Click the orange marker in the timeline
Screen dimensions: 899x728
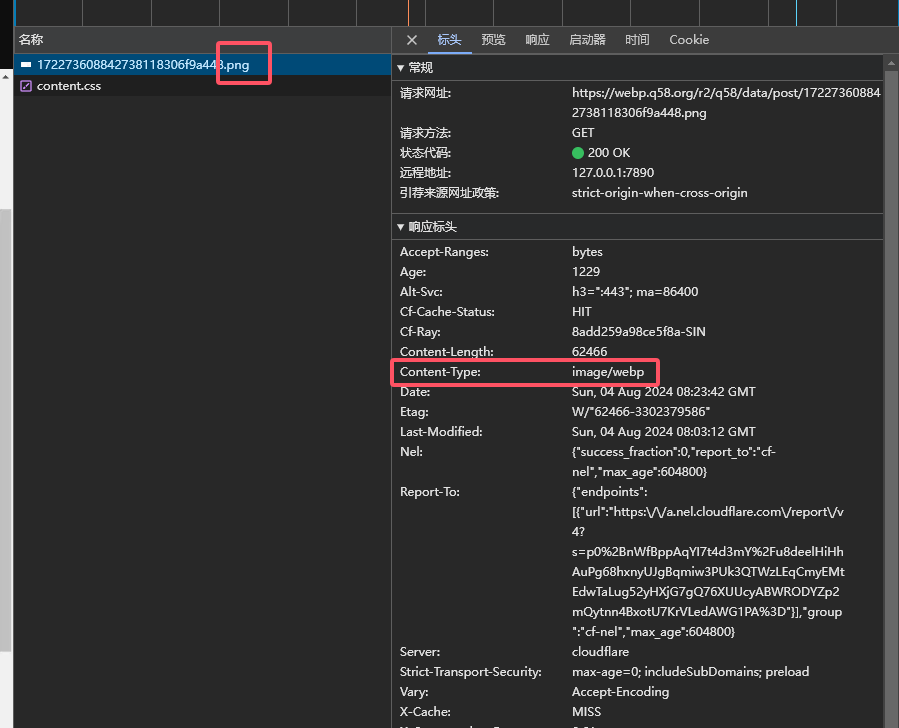(408, 12)
